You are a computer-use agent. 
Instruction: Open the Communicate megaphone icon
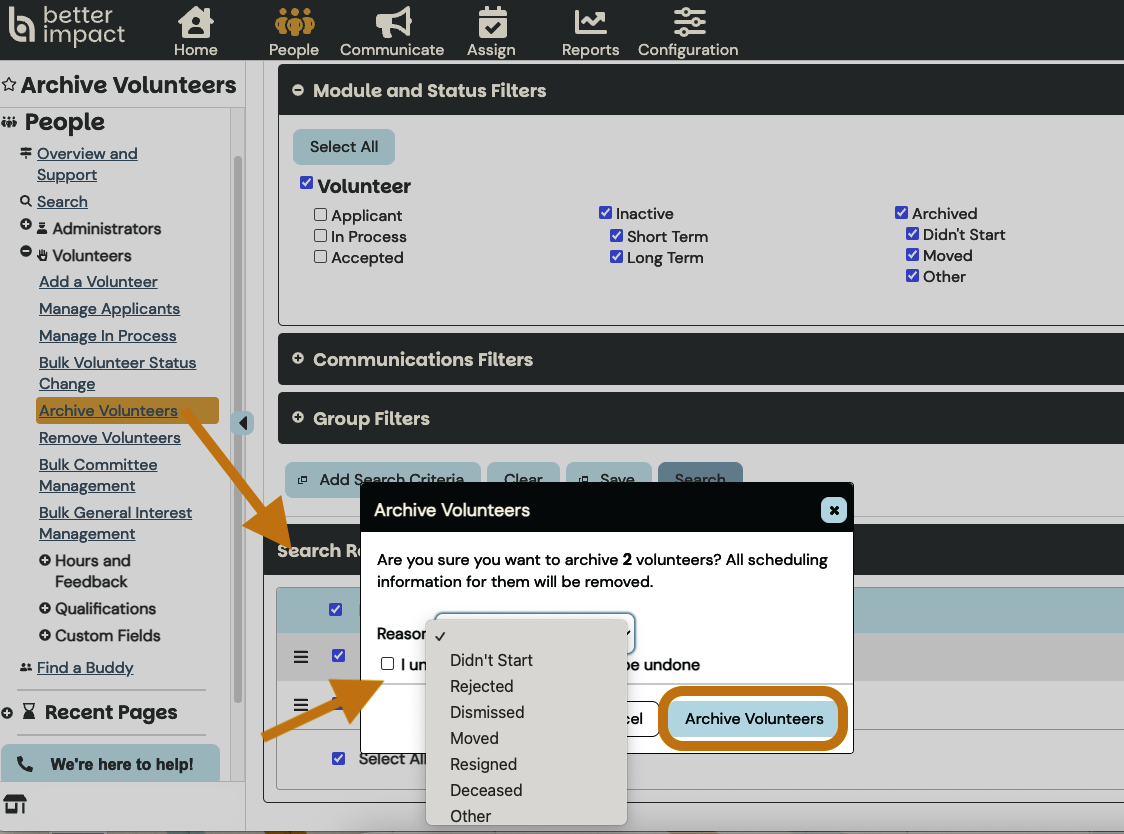point(392,23)
